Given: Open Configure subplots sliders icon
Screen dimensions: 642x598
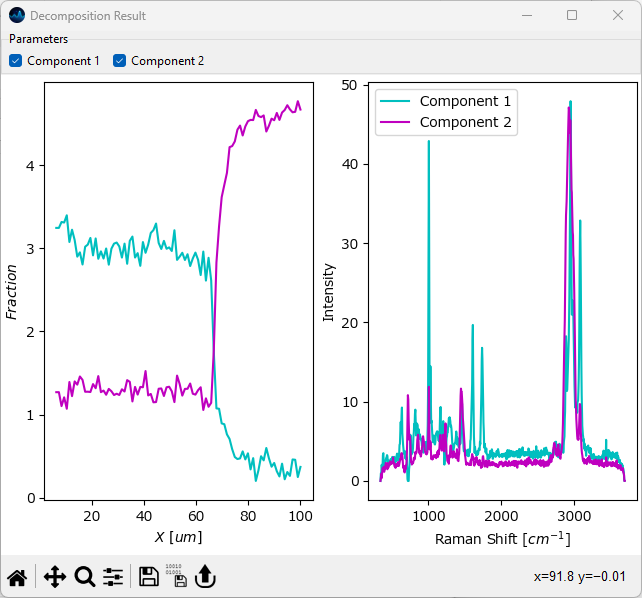Looking at the screenshot, I should (113, 577).
